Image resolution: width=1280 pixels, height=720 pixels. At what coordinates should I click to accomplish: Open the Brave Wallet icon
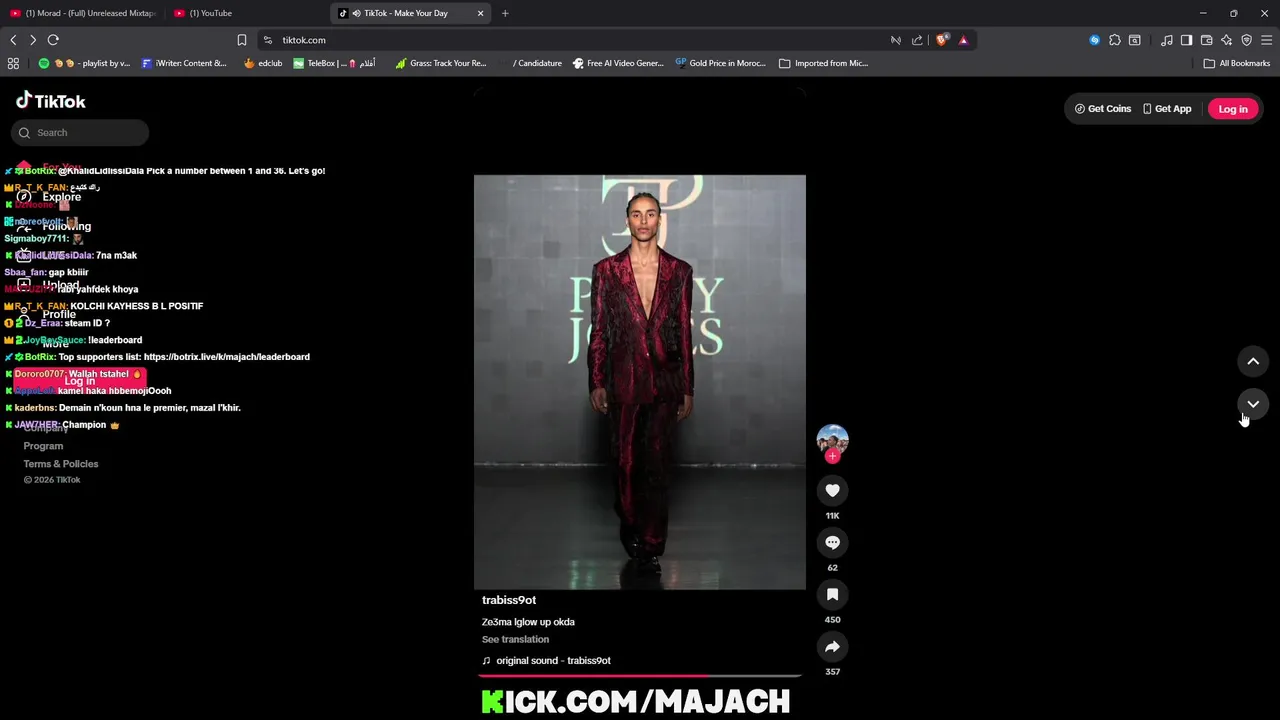click(1206, 40)
